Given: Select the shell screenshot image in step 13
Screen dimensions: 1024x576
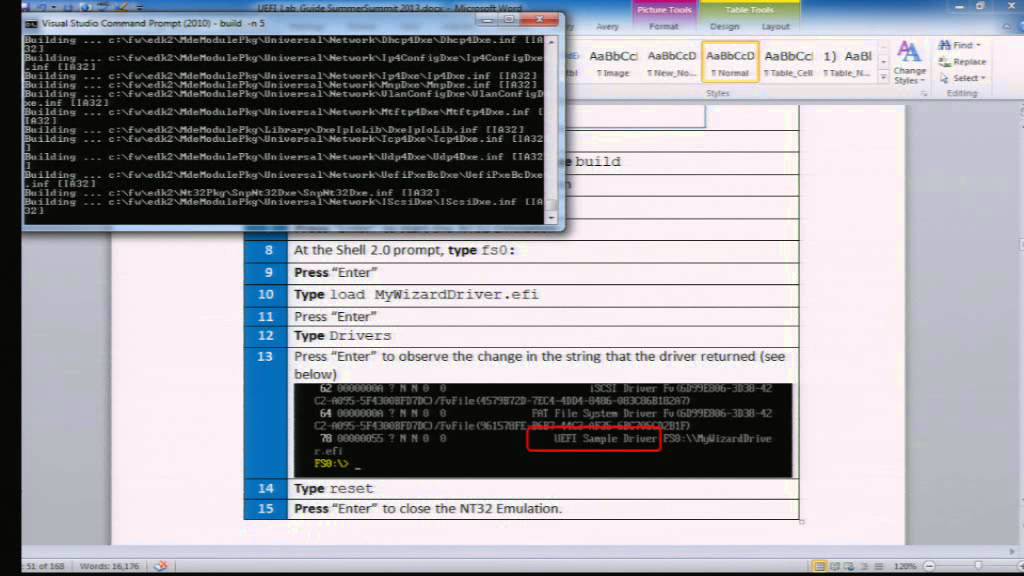Looking at the screenshot, I should [x=543, y=430].
